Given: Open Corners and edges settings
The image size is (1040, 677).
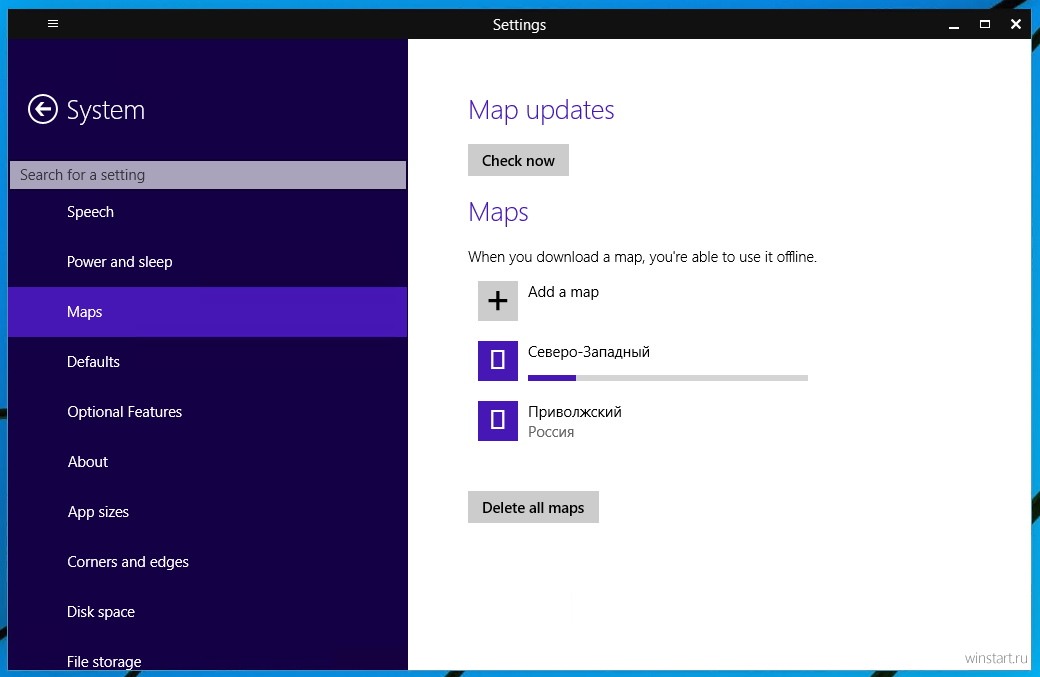Looking at the screenshot, I should [208, 562].
